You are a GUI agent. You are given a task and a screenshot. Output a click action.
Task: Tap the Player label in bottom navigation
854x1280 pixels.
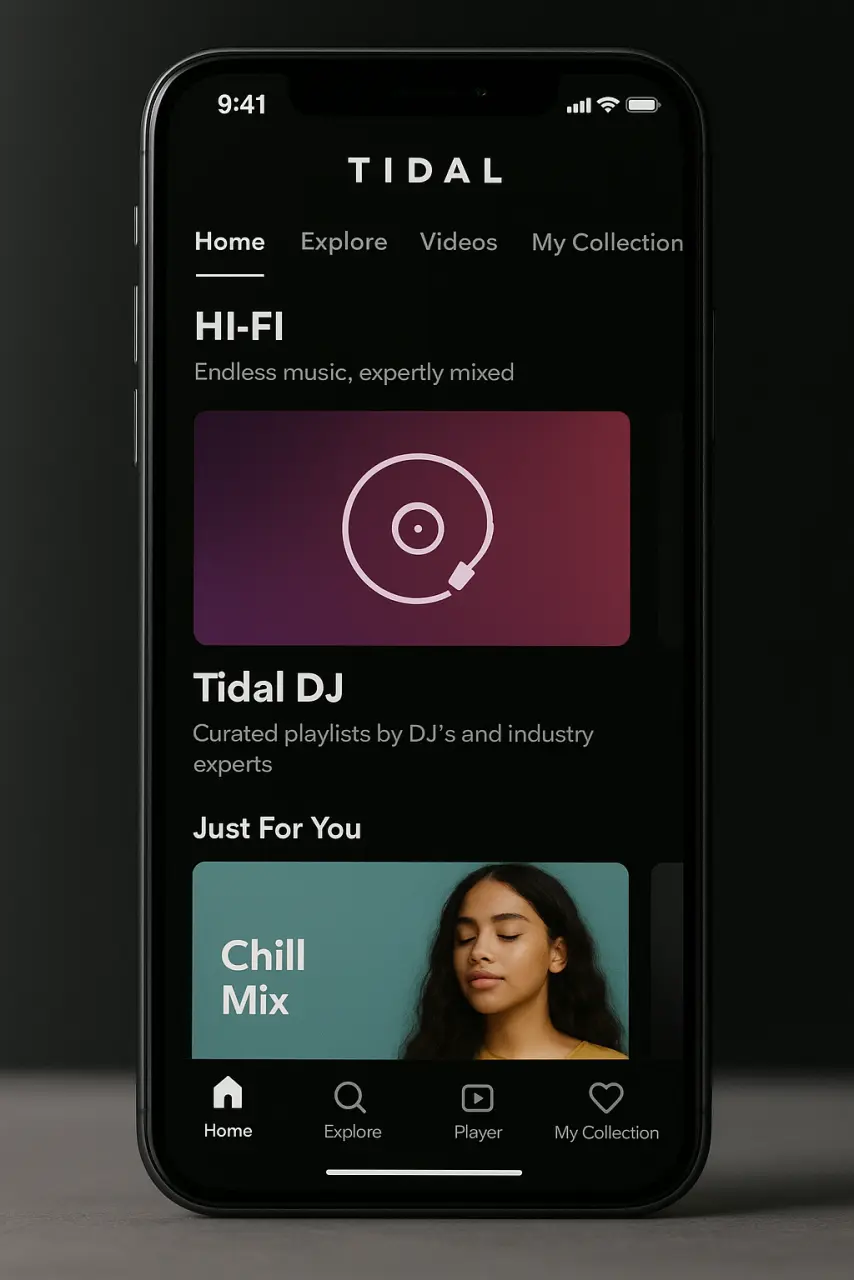pos(478,1133)
